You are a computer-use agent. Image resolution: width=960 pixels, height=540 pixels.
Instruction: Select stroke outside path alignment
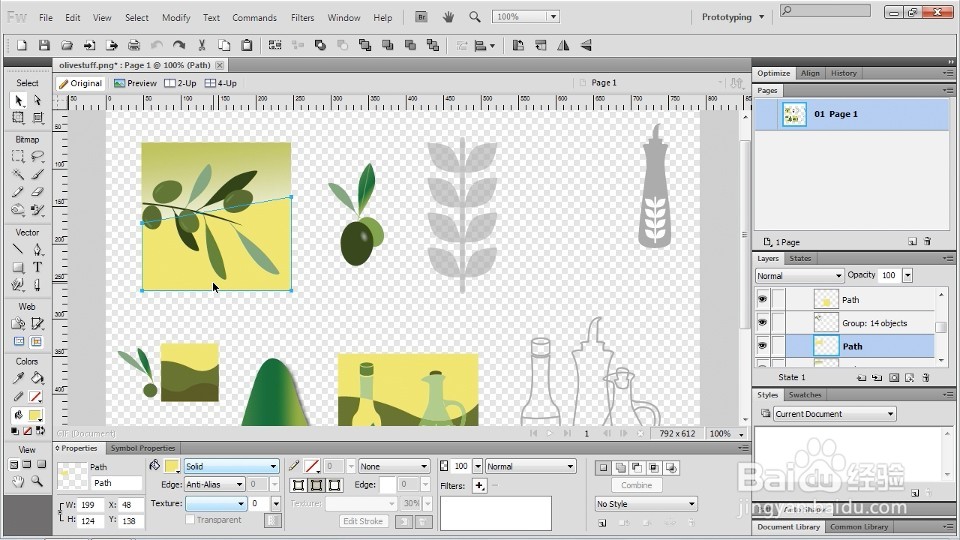point(335,486)
